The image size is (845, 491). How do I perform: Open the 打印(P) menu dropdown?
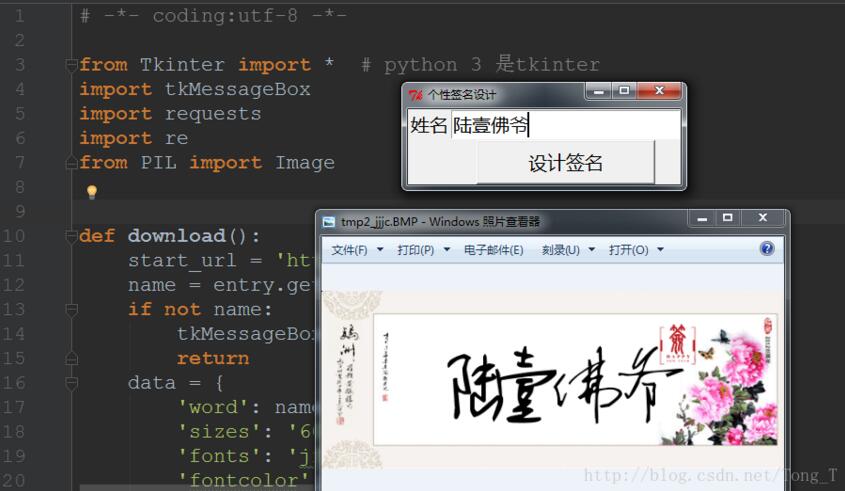423,250
